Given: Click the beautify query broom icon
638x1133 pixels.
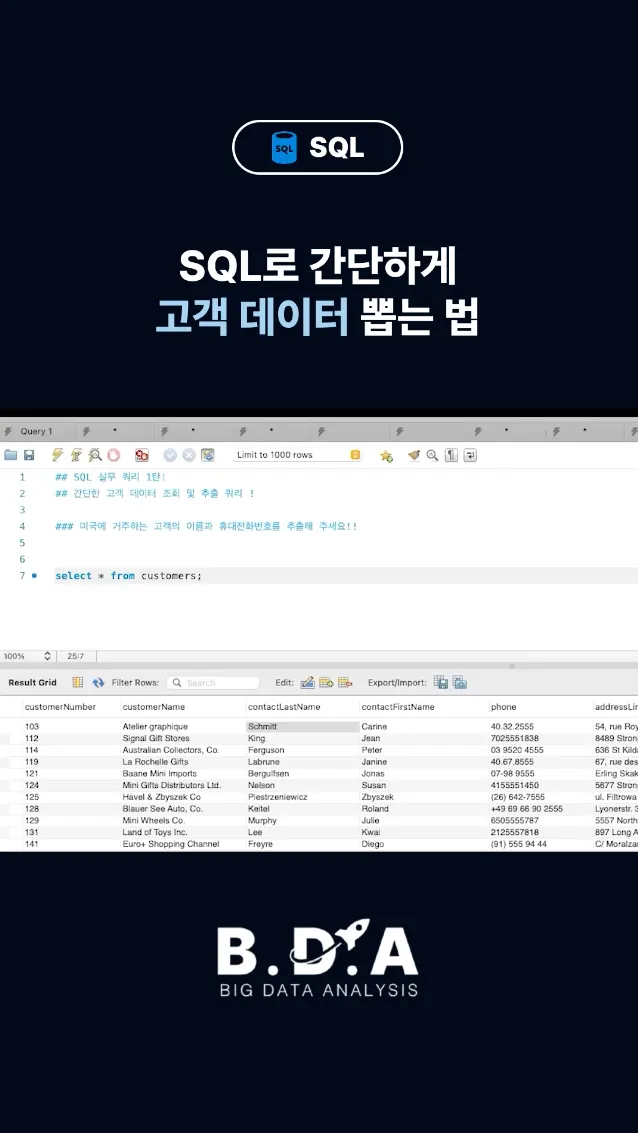Looking at the screenshot, I should coord(414,455).
